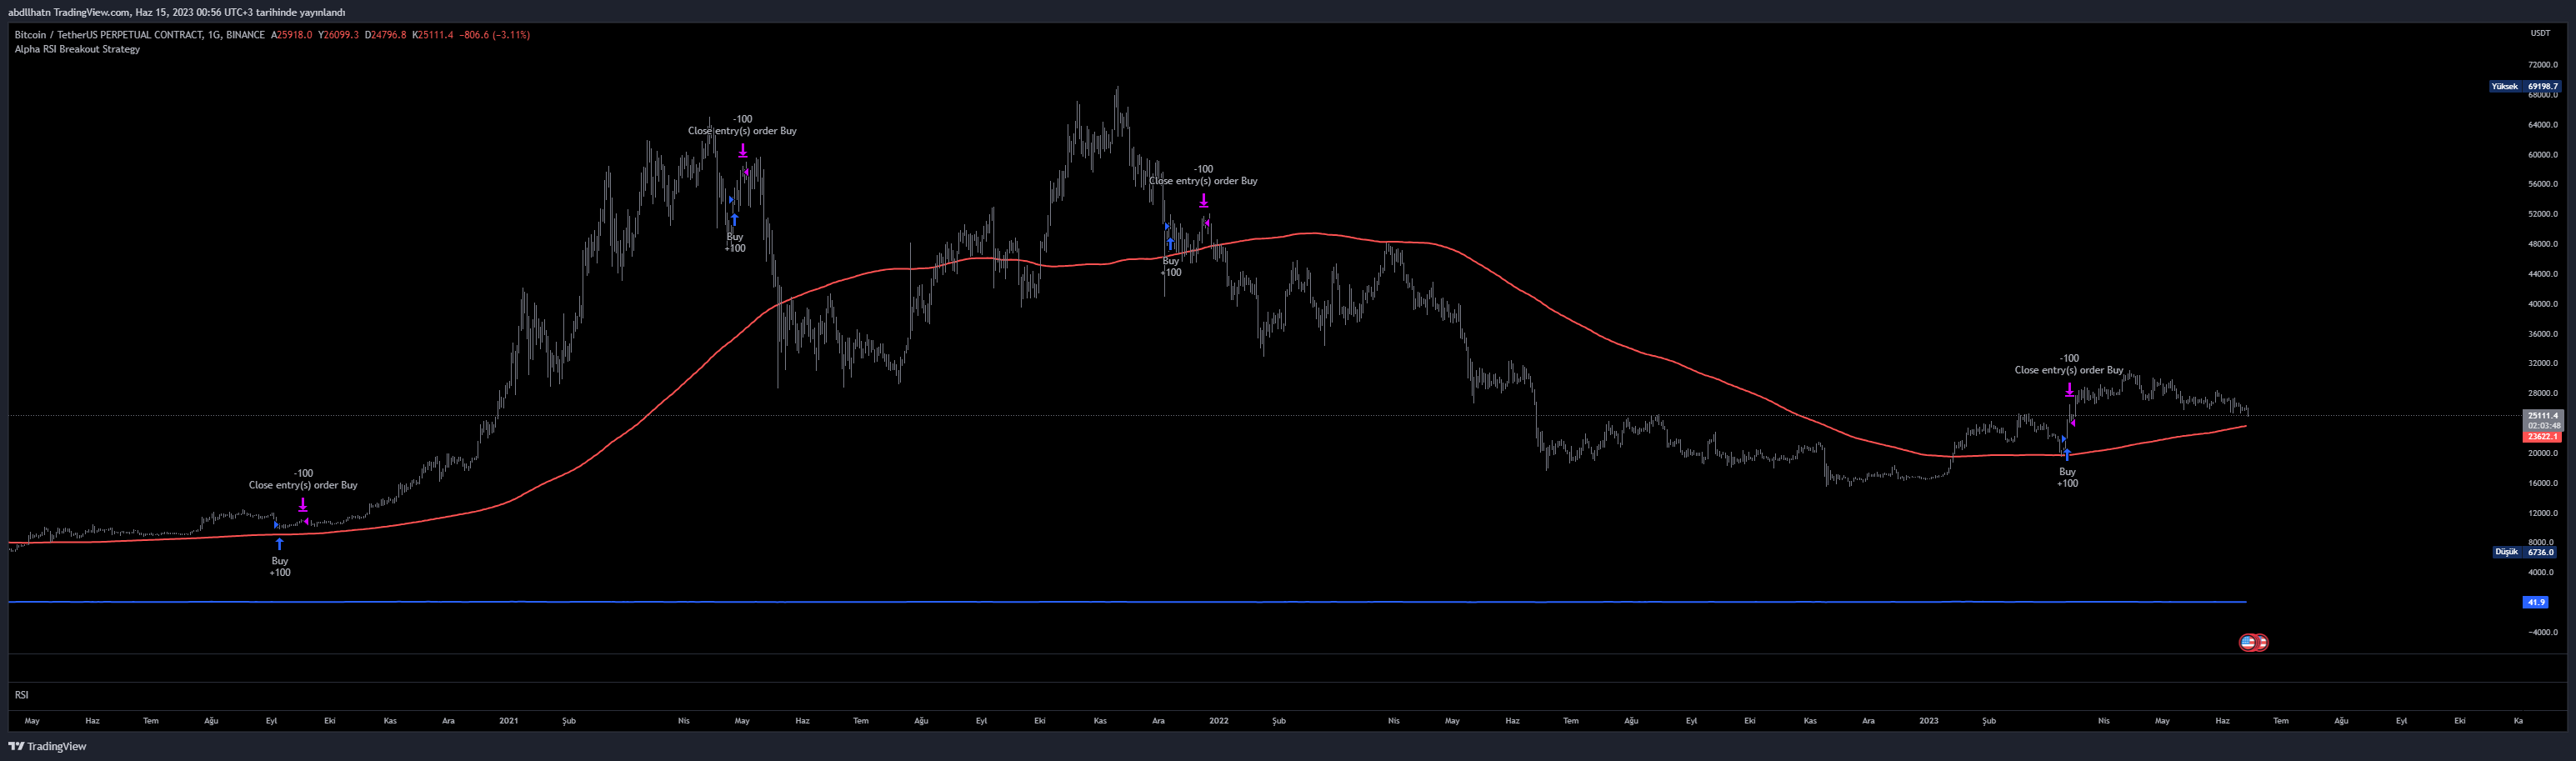Click the open value A25918.0
This screenshot has height=761, width=2576.
pos(292,35)
